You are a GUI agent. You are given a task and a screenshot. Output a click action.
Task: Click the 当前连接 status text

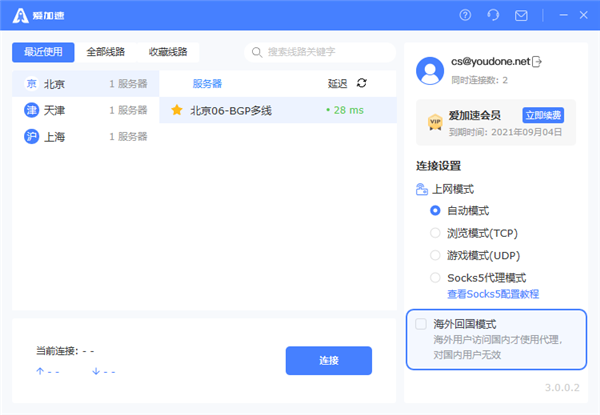(65, 351)
